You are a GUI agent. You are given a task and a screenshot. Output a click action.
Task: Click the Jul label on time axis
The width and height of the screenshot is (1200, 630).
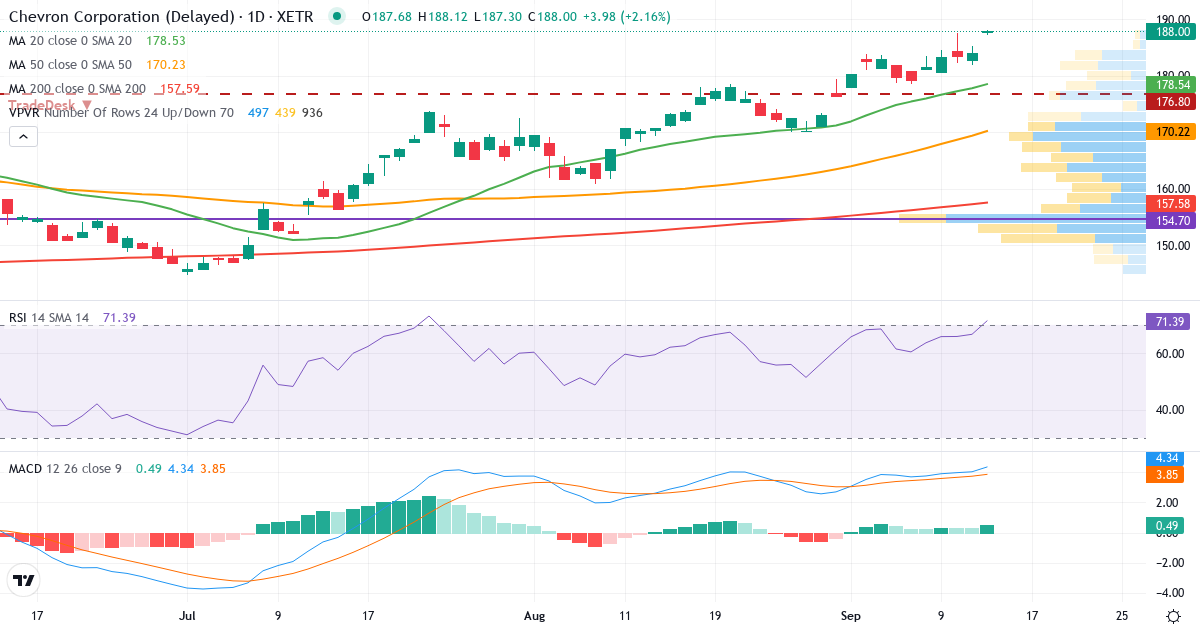pos(187,616)
